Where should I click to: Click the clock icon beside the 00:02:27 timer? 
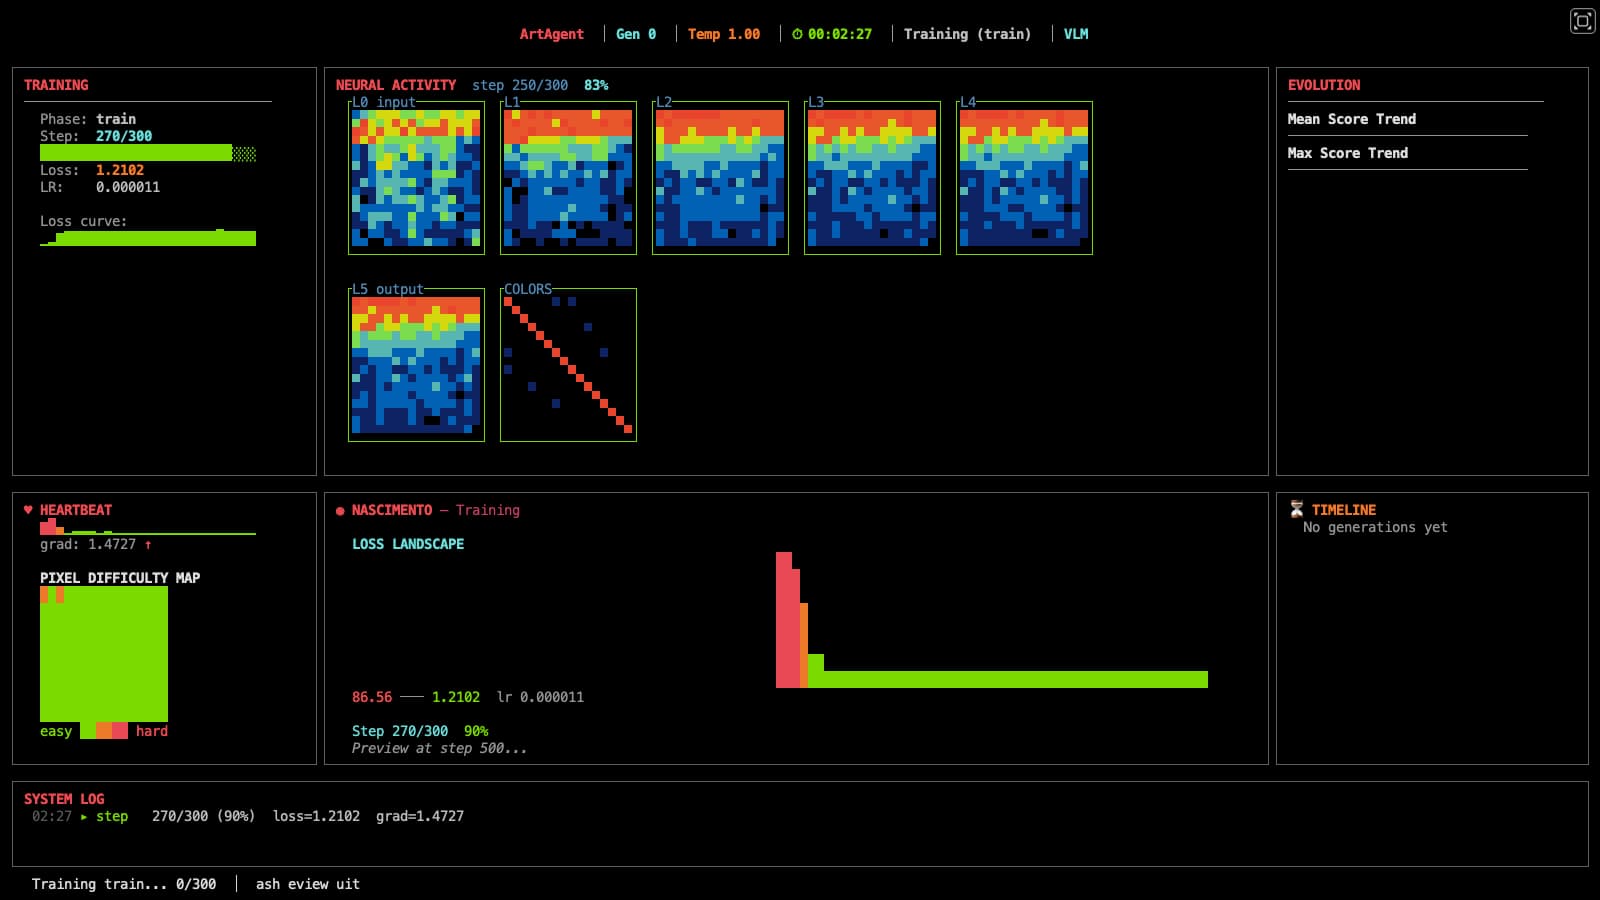pos(797,34)
